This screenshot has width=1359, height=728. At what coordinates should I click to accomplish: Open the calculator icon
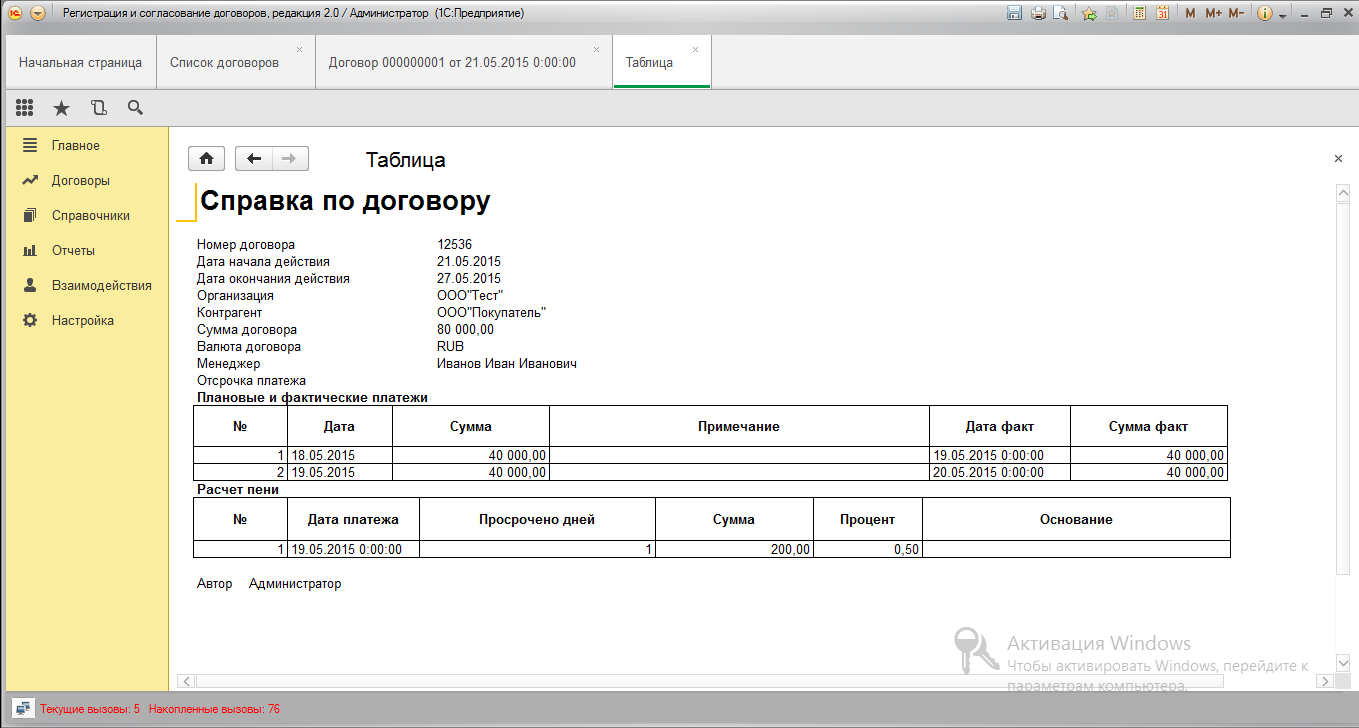tap(1139, 13)
